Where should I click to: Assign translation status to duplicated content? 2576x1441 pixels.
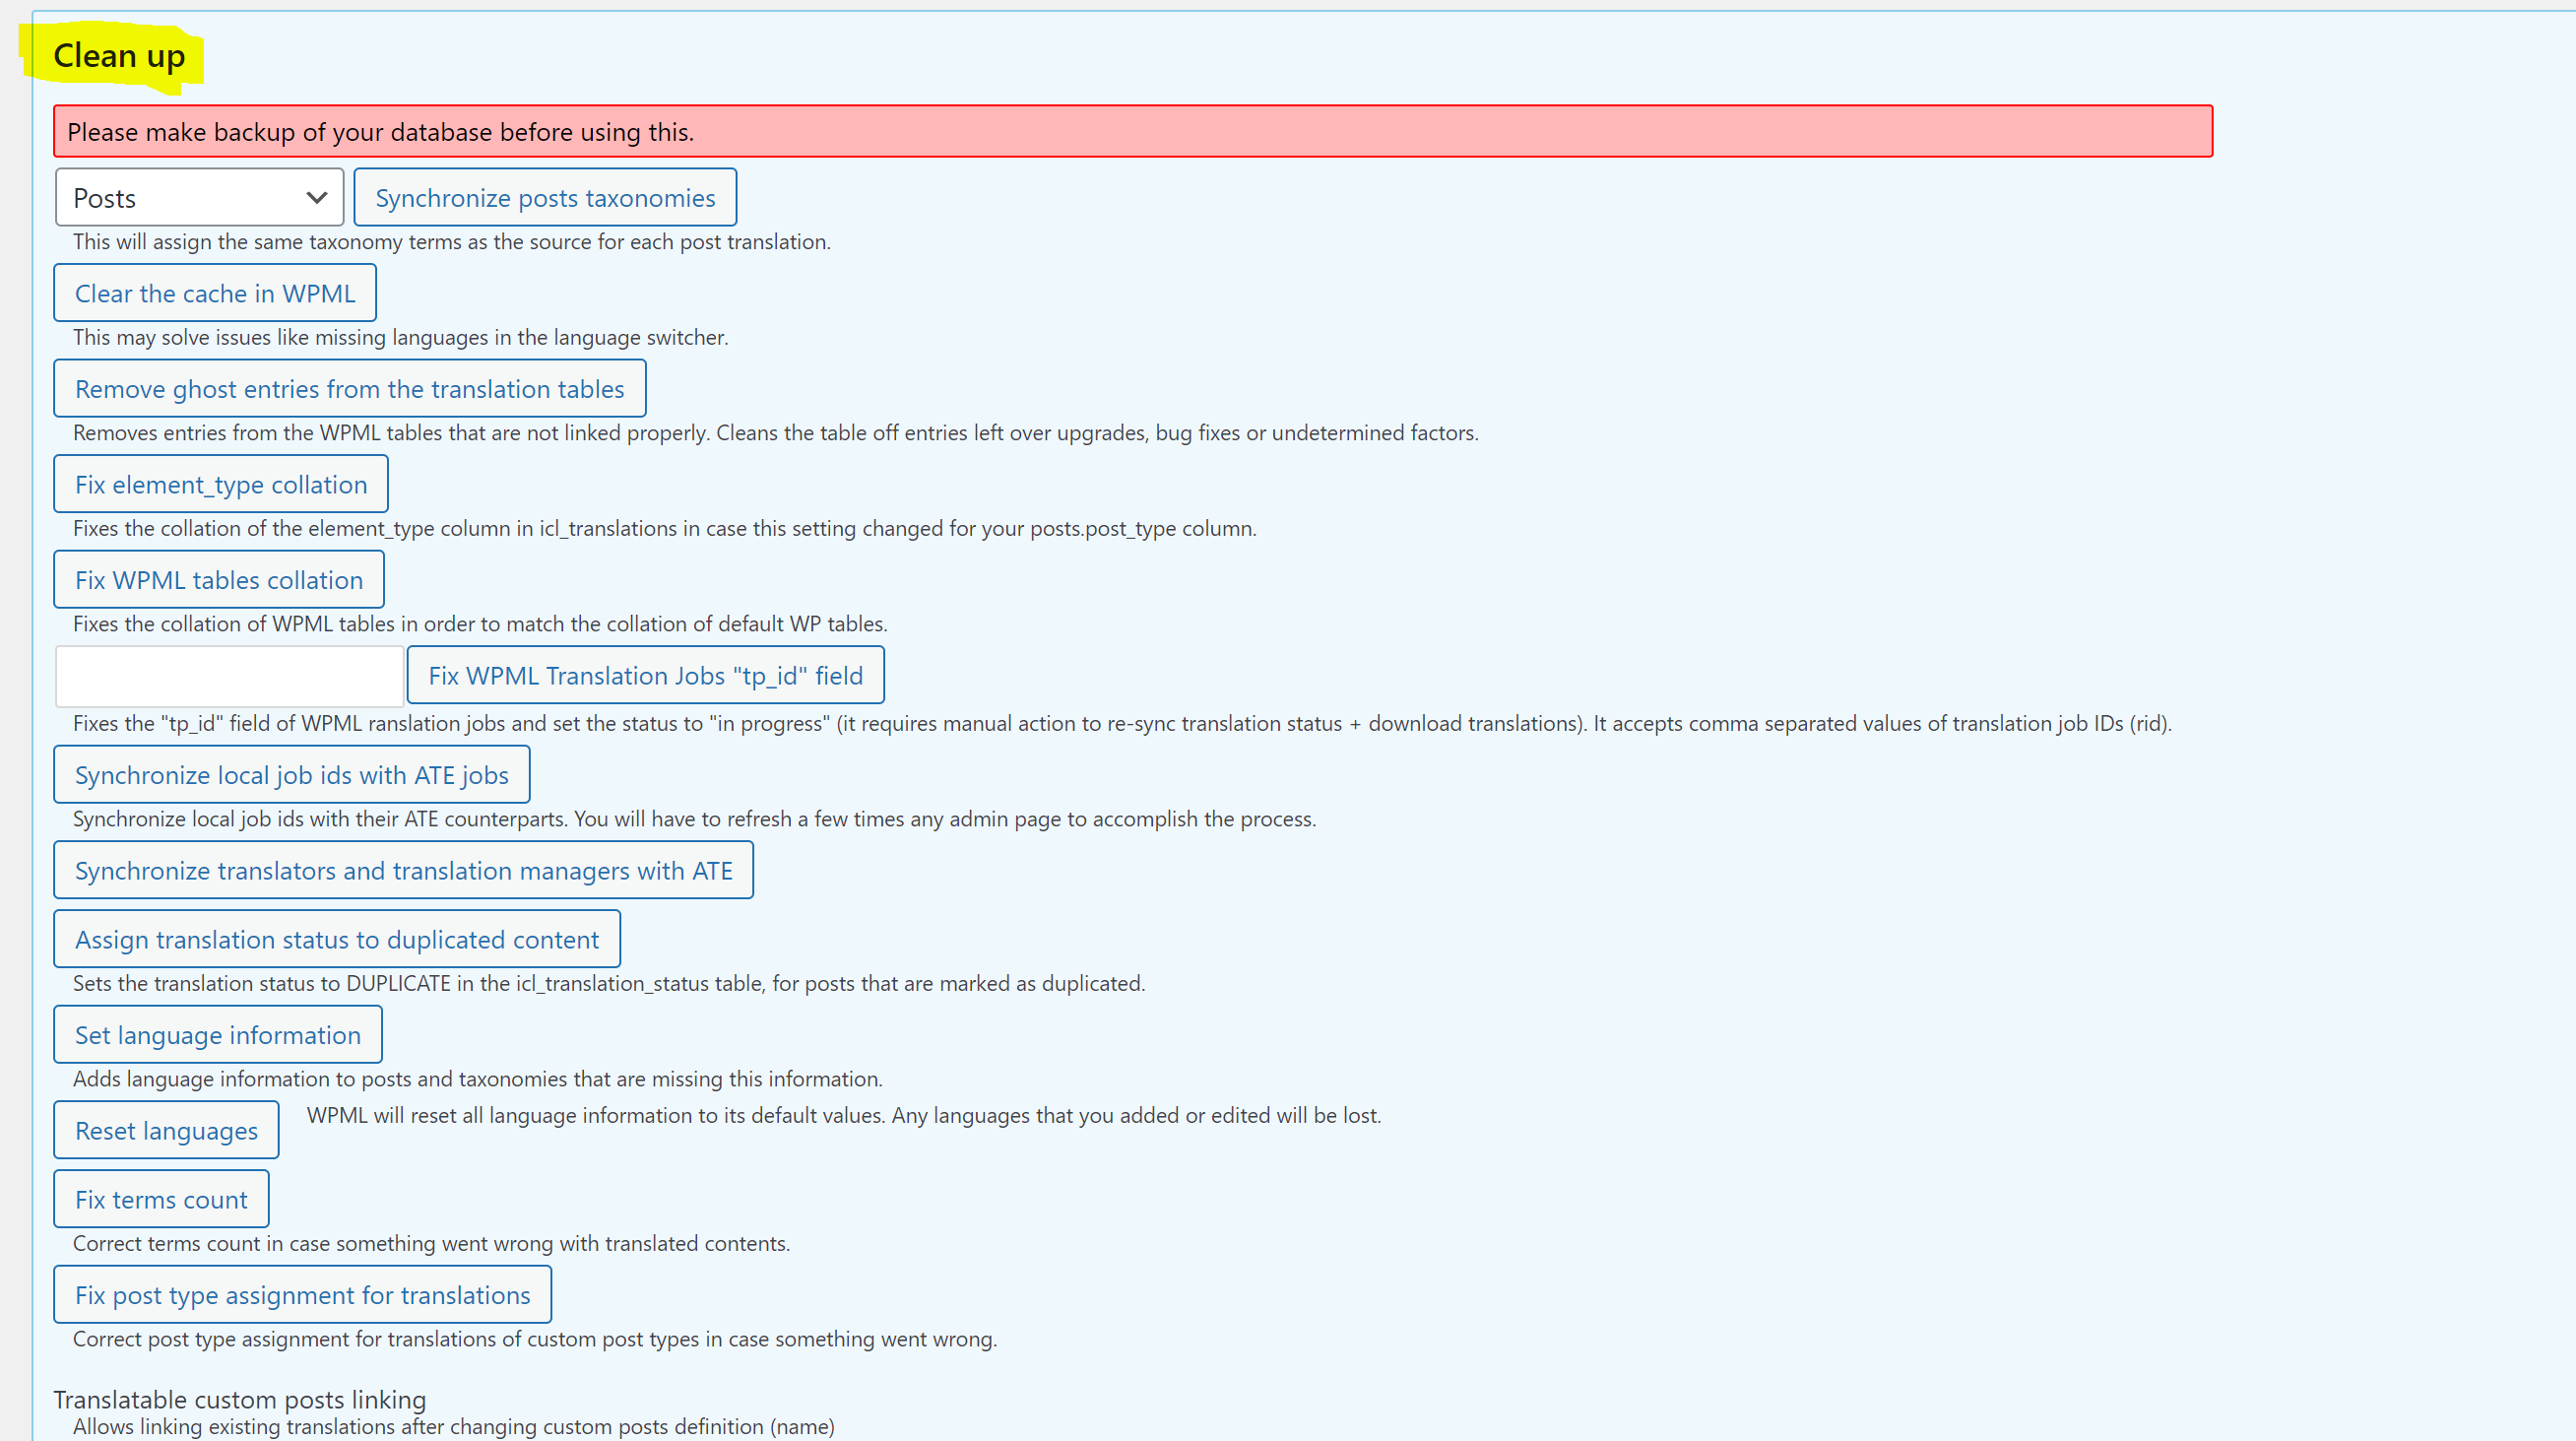click(337, 939)
